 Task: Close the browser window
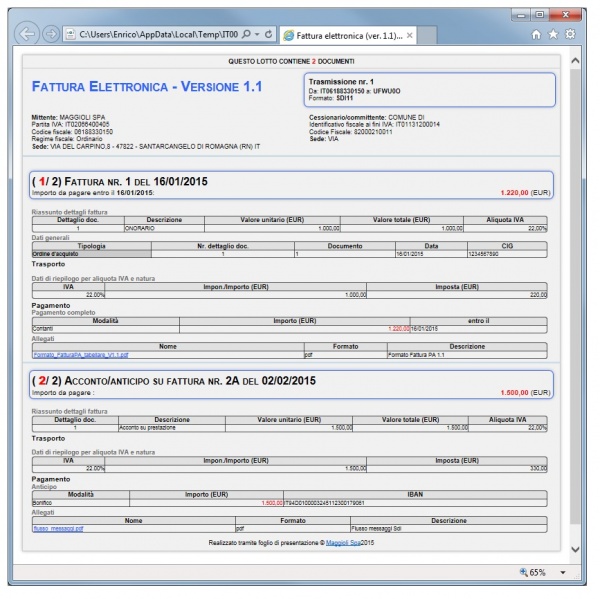(565, 15)
